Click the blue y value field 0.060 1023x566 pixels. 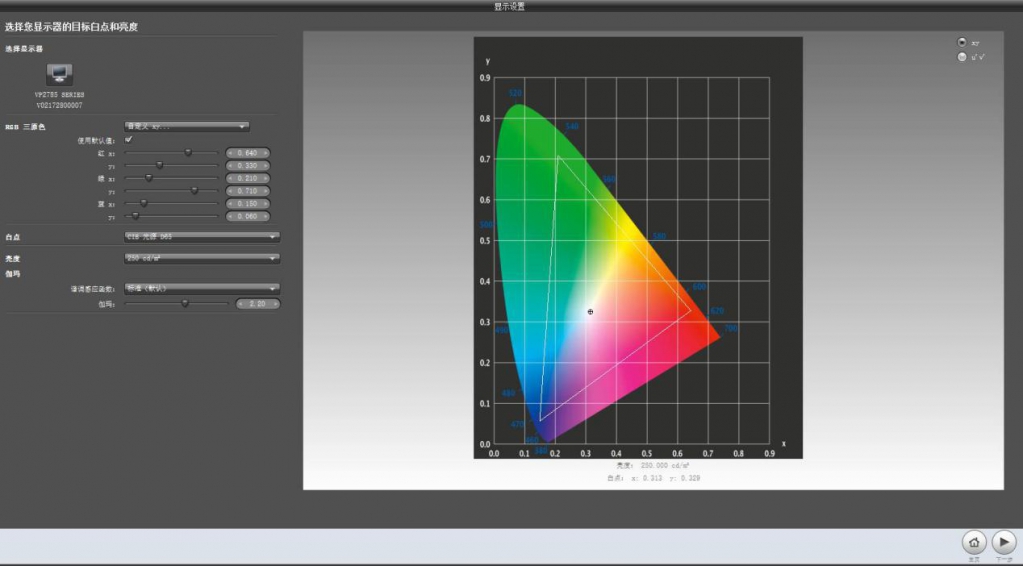tap(248, 216)
